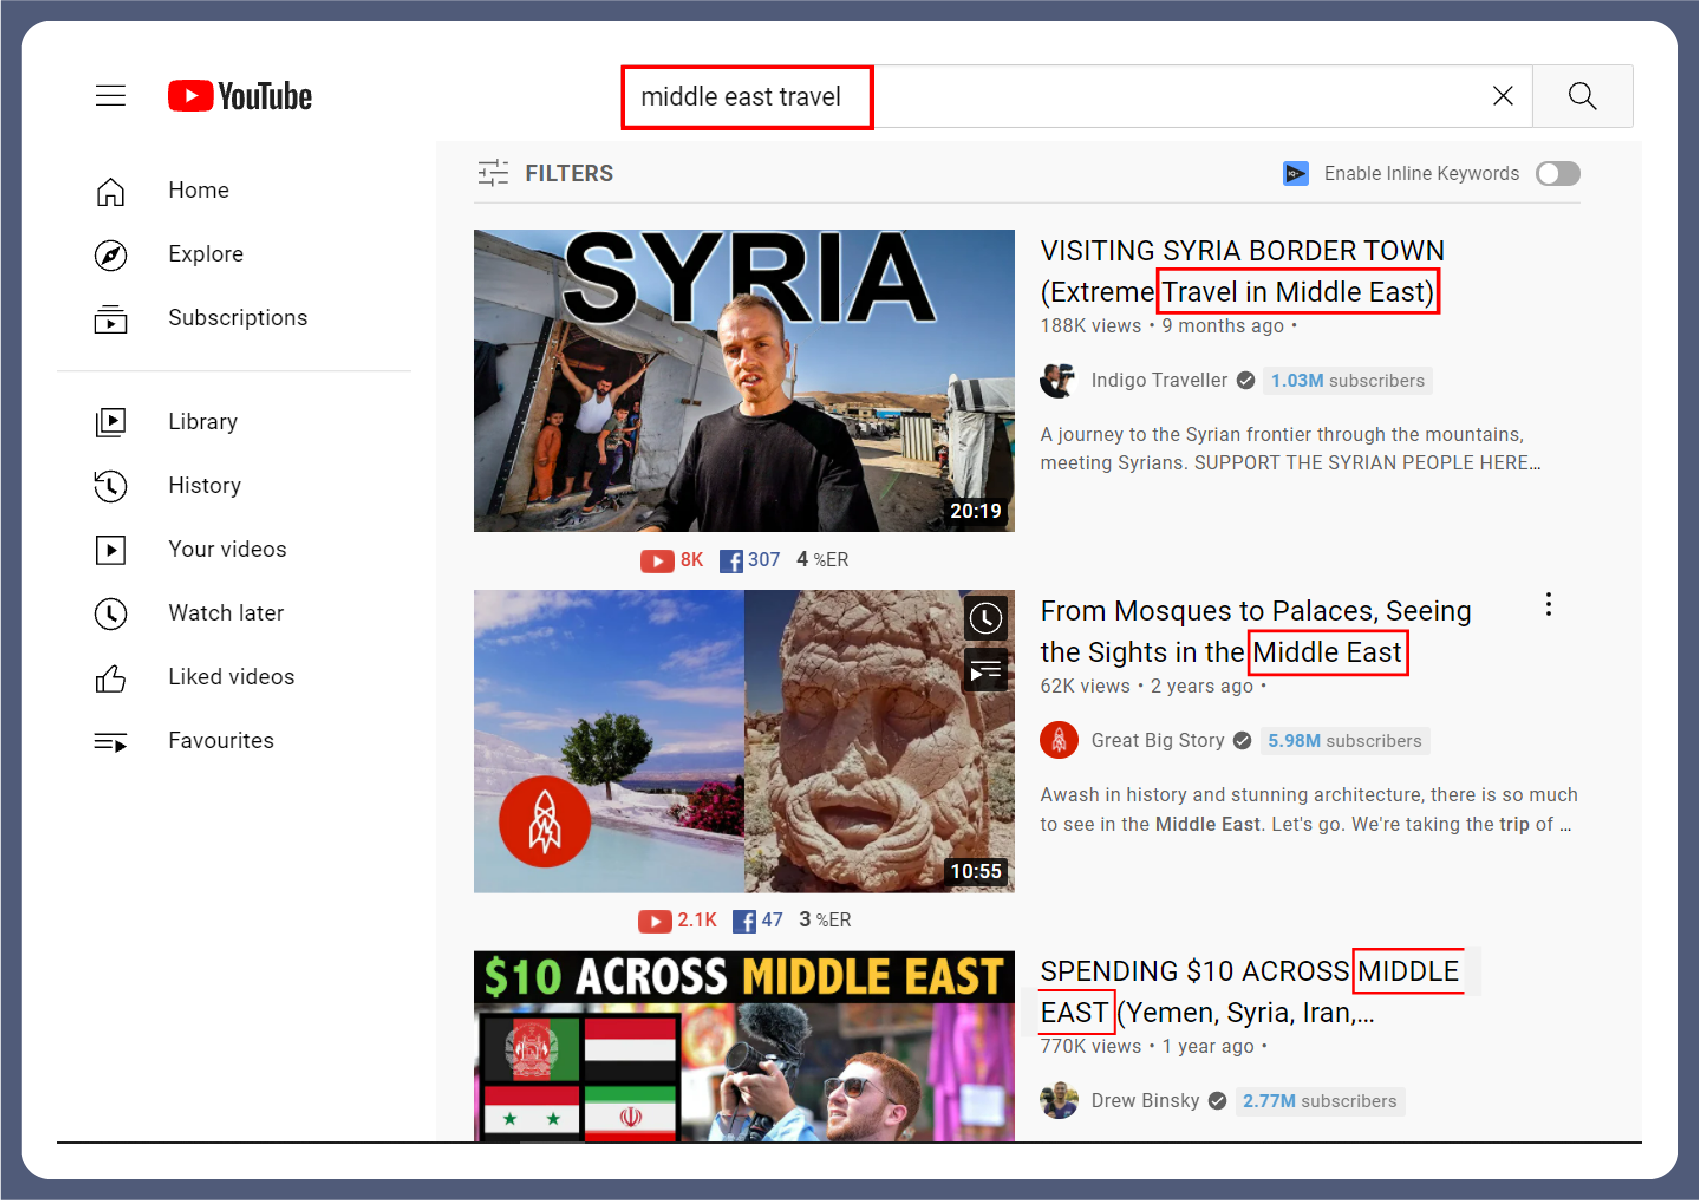Screen dimensions: 1699x1201
Task: Click the Your videos play icon
Action: tap(111, 550)
